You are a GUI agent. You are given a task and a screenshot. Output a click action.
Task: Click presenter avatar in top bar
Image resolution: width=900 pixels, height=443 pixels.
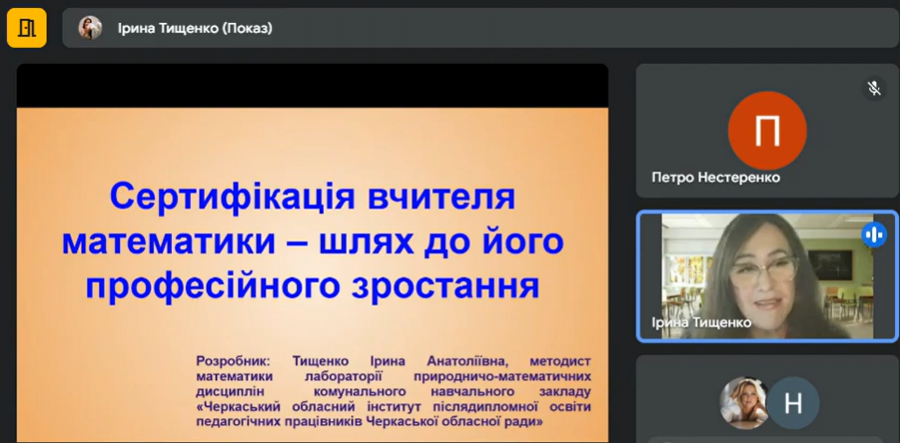pyautogui.click(x=90, y=28)
